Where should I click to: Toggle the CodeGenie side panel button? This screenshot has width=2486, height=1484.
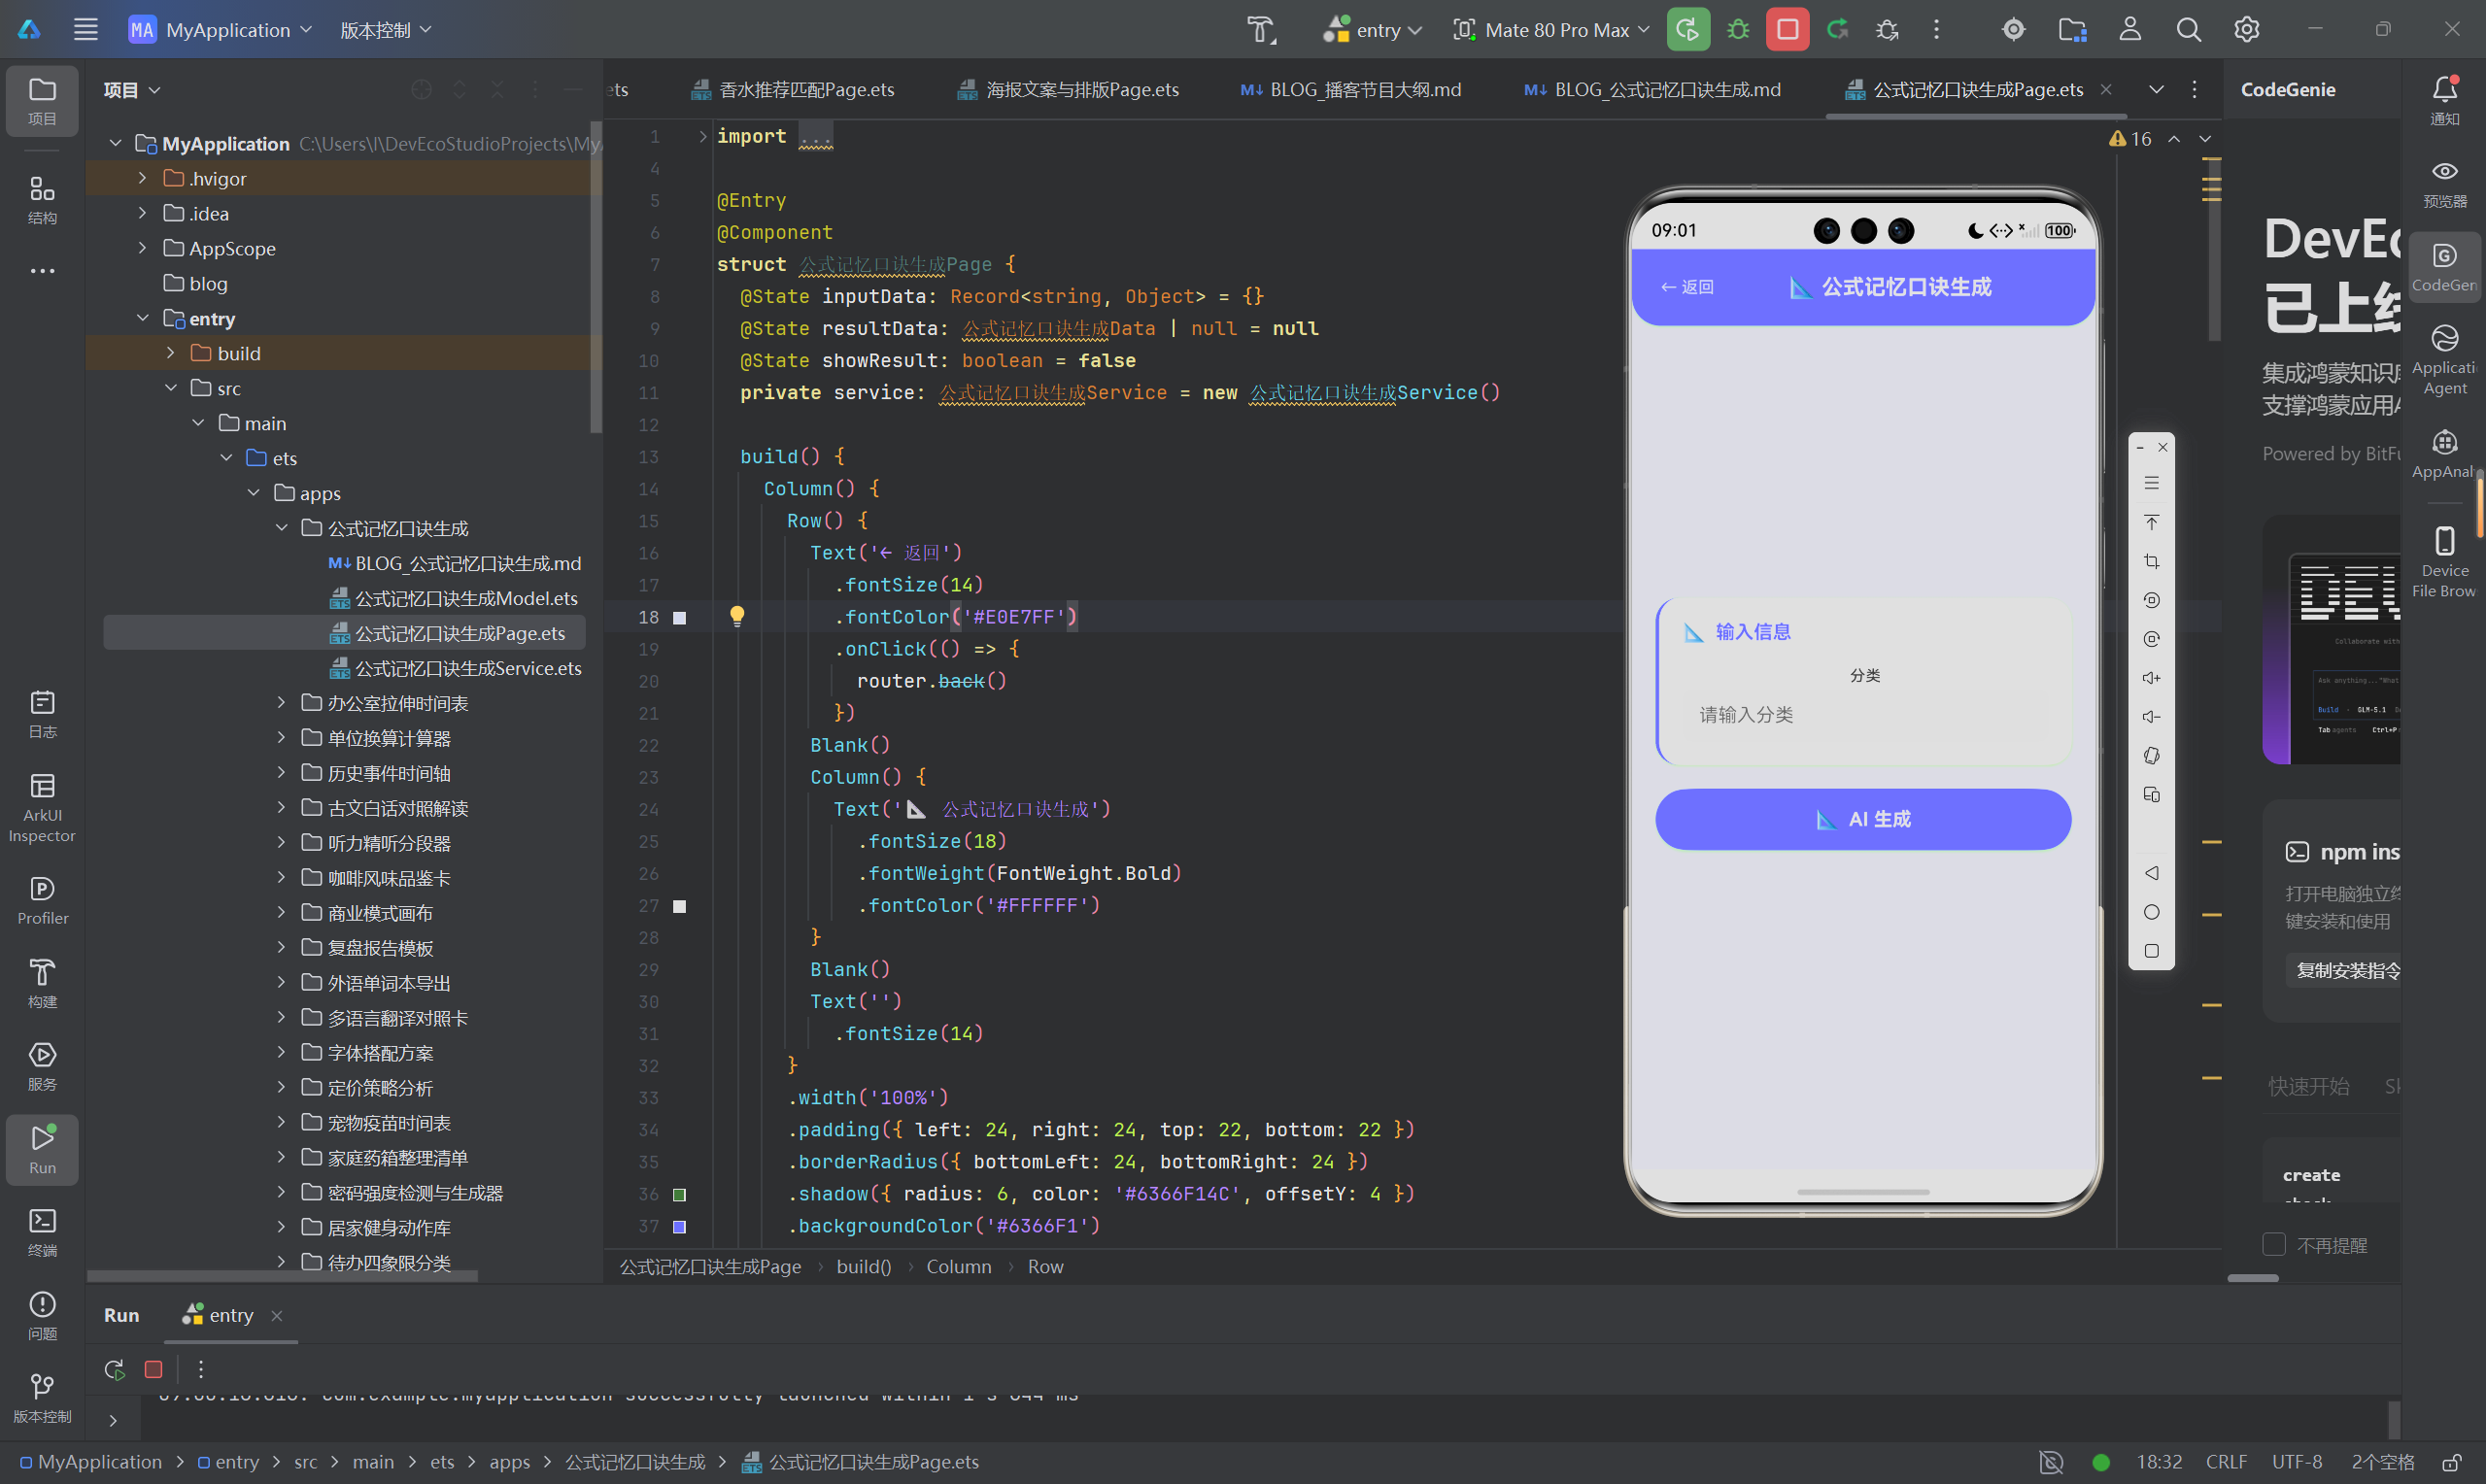point(2444,268)
